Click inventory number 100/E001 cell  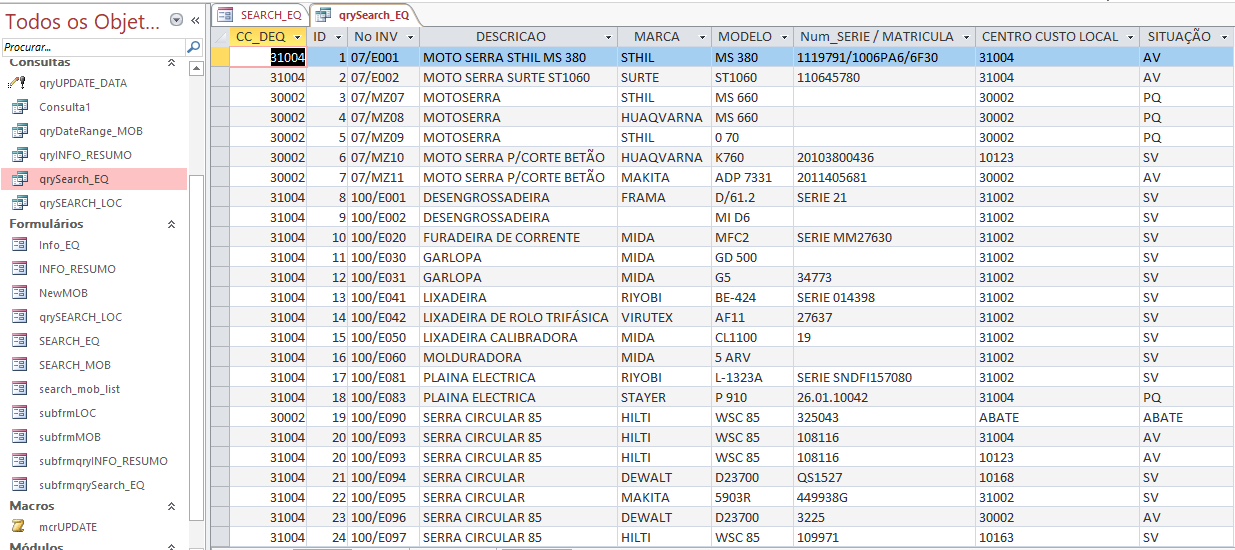[x=383, y=197]
